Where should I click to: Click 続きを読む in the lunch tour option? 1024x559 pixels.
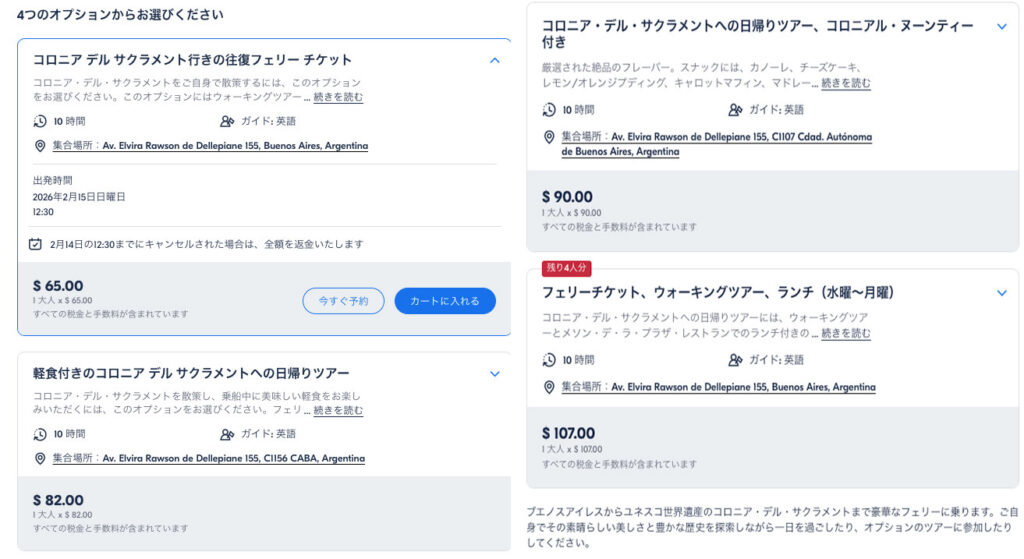tap(845, 333)
